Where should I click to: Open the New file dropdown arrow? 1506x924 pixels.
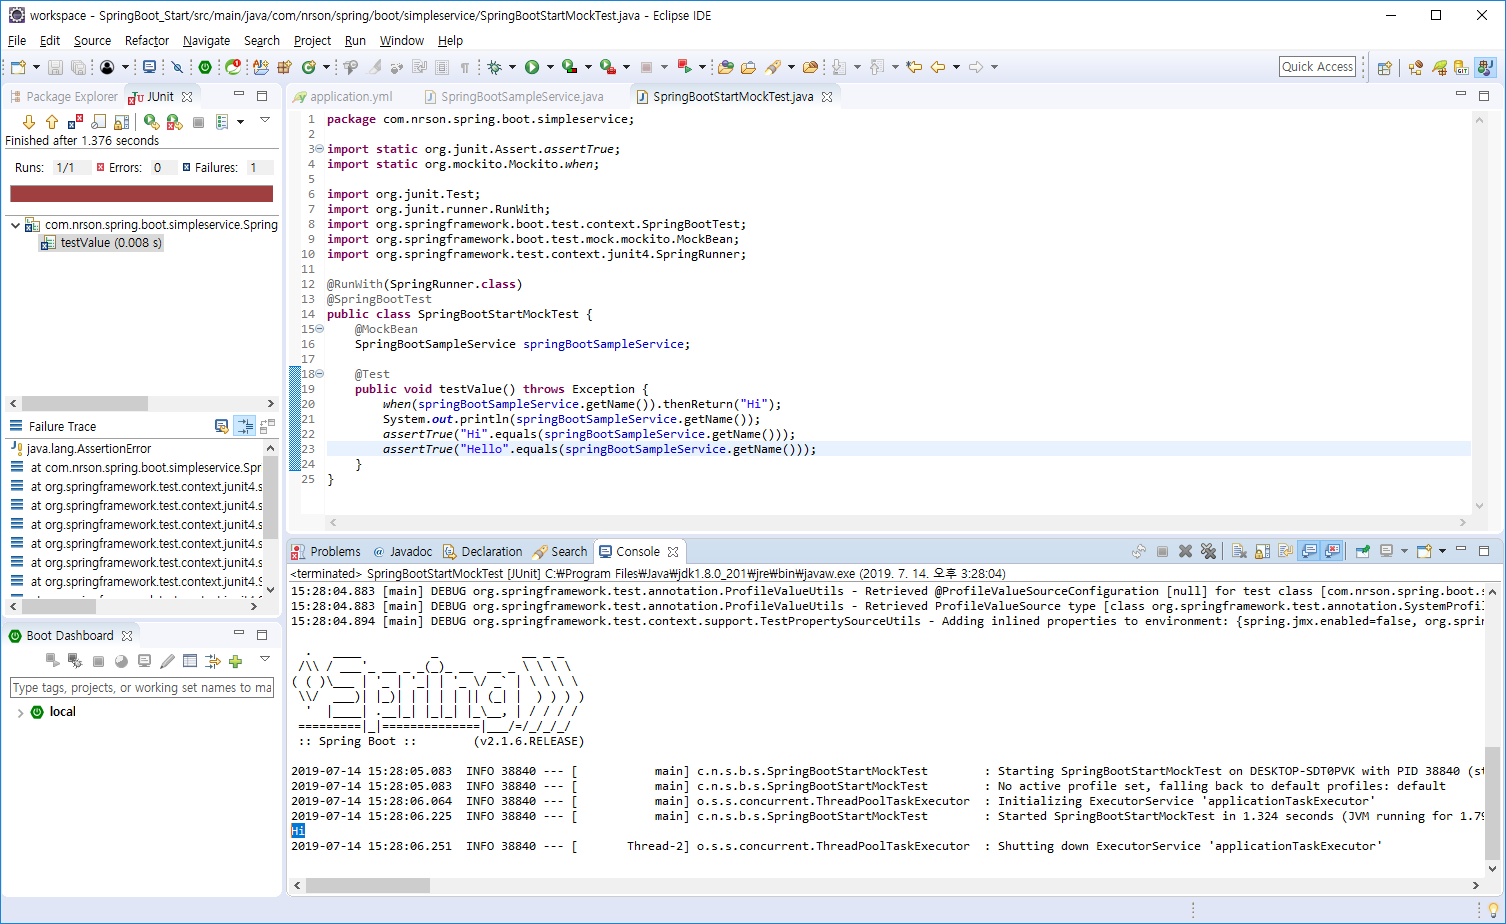36,67
